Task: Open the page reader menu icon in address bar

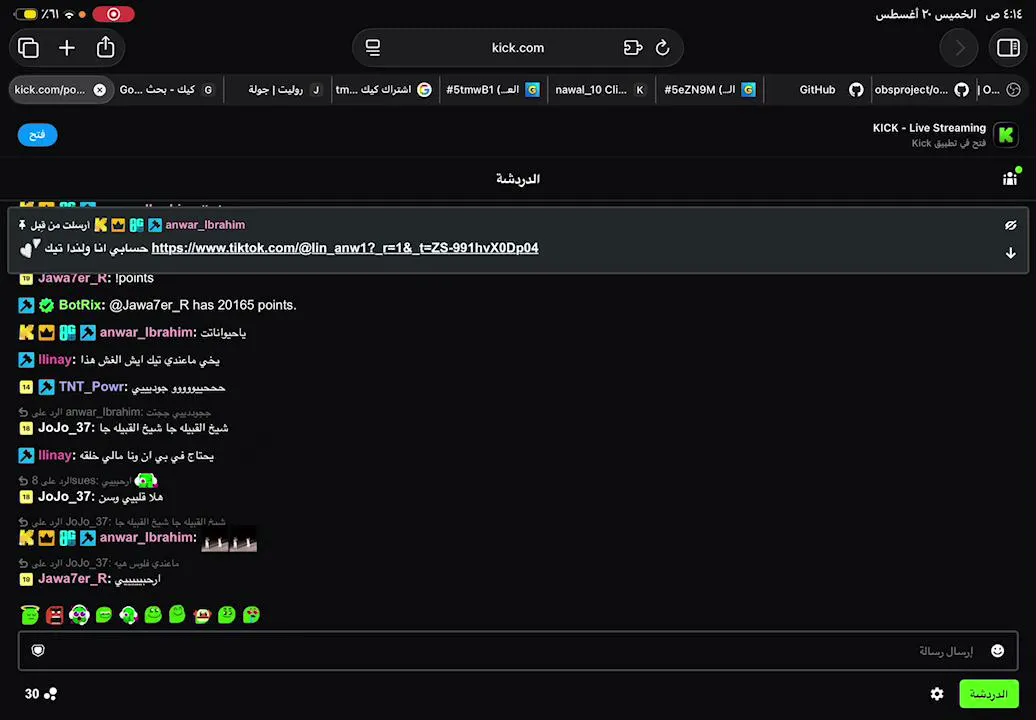Action: click(x=373, y=48)
